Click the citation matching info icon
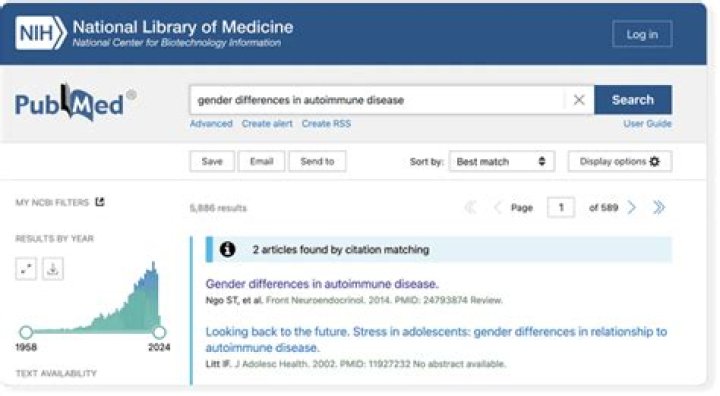This screenshot has width=720, height=396. (227, 249)
